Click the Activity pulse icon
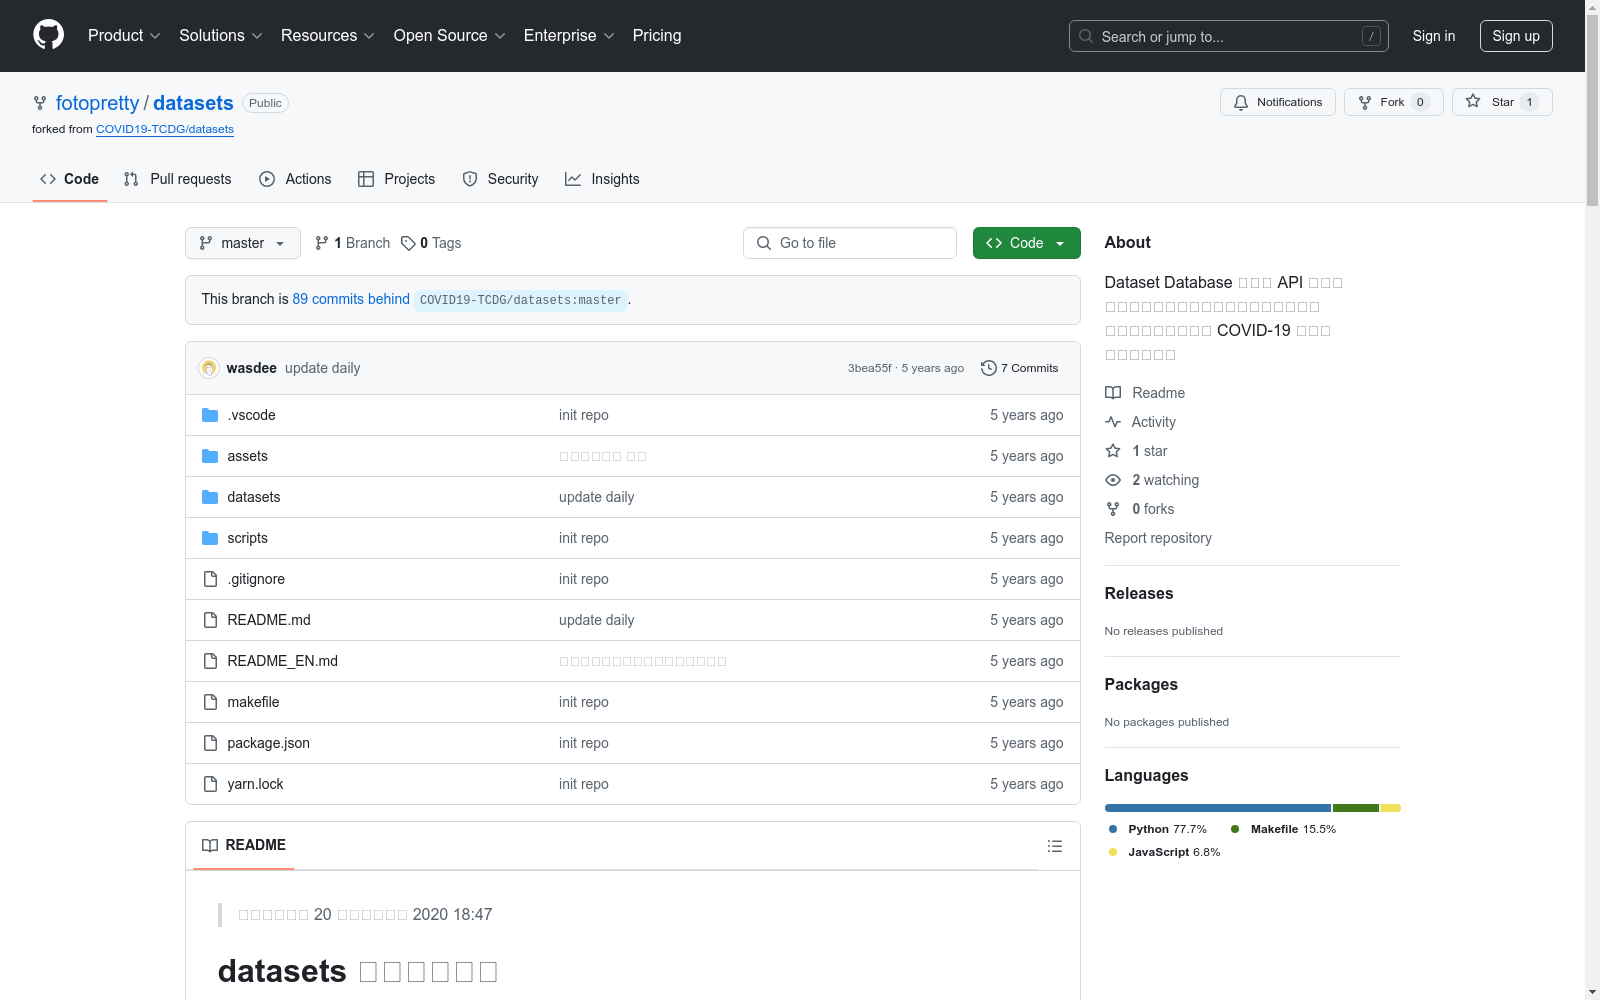1600x1000 pixels. click(1113, 422)
